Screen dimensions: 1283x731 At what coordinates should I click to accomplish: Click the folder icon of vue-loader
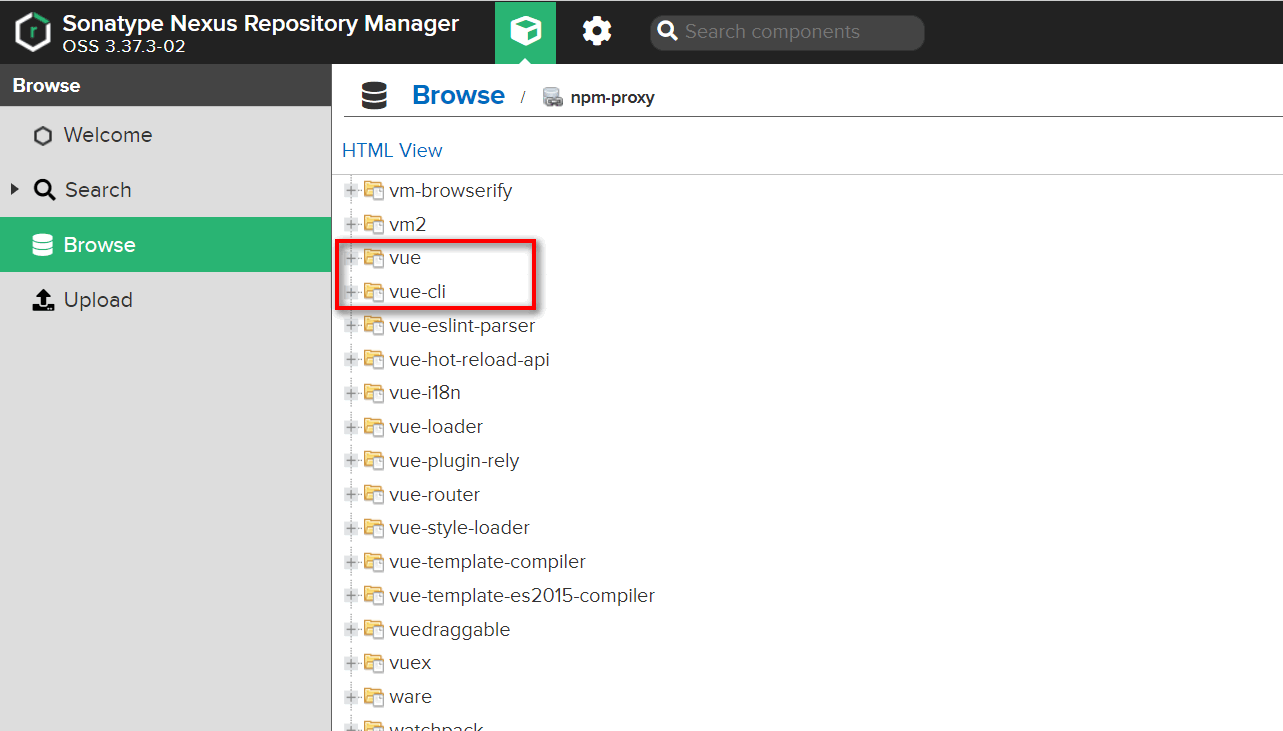click(x=374, y=427)
